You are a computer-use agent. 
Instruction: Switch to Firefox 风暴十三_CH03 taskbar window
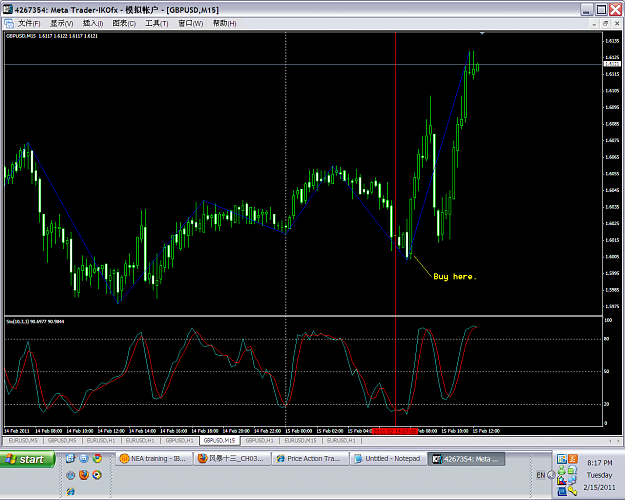[x=232, y=459]
